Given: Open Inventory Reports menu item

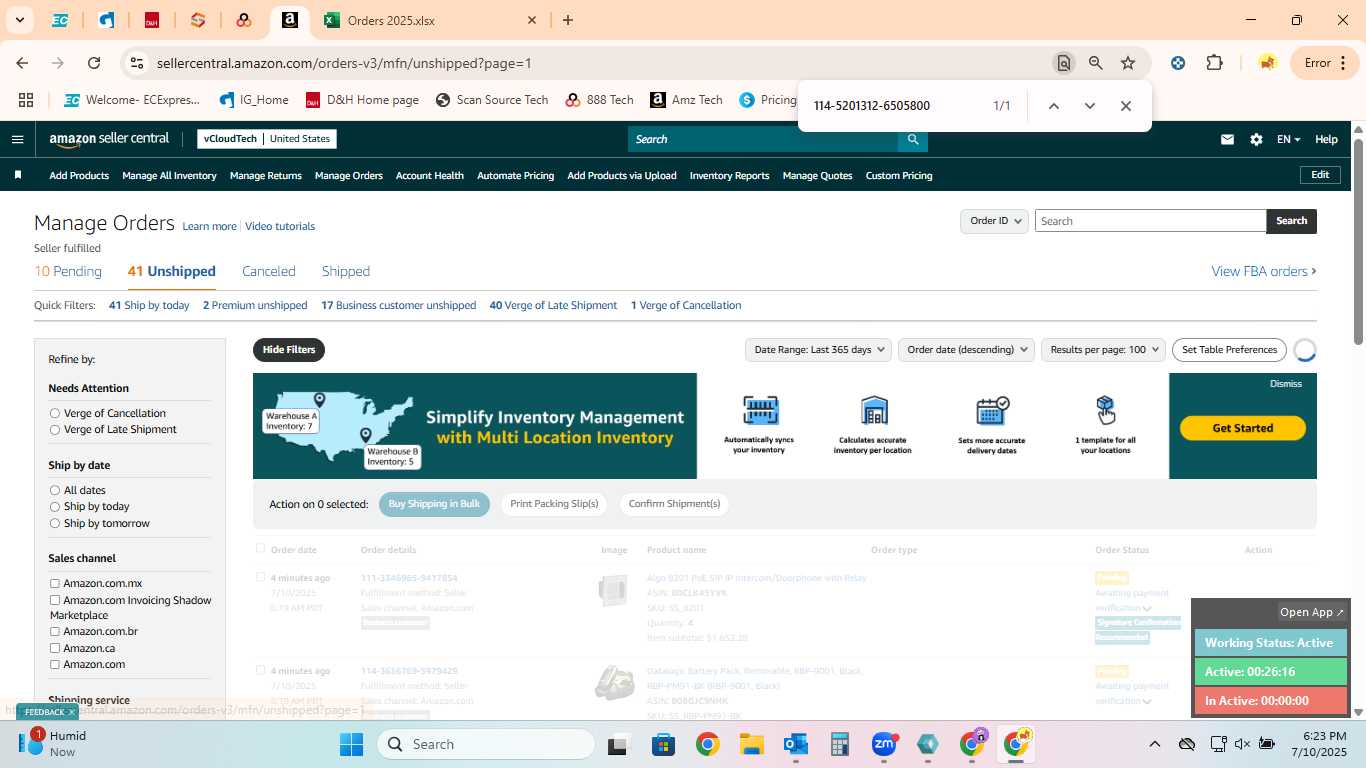Looking at the screenshot, I should (729, 175).
